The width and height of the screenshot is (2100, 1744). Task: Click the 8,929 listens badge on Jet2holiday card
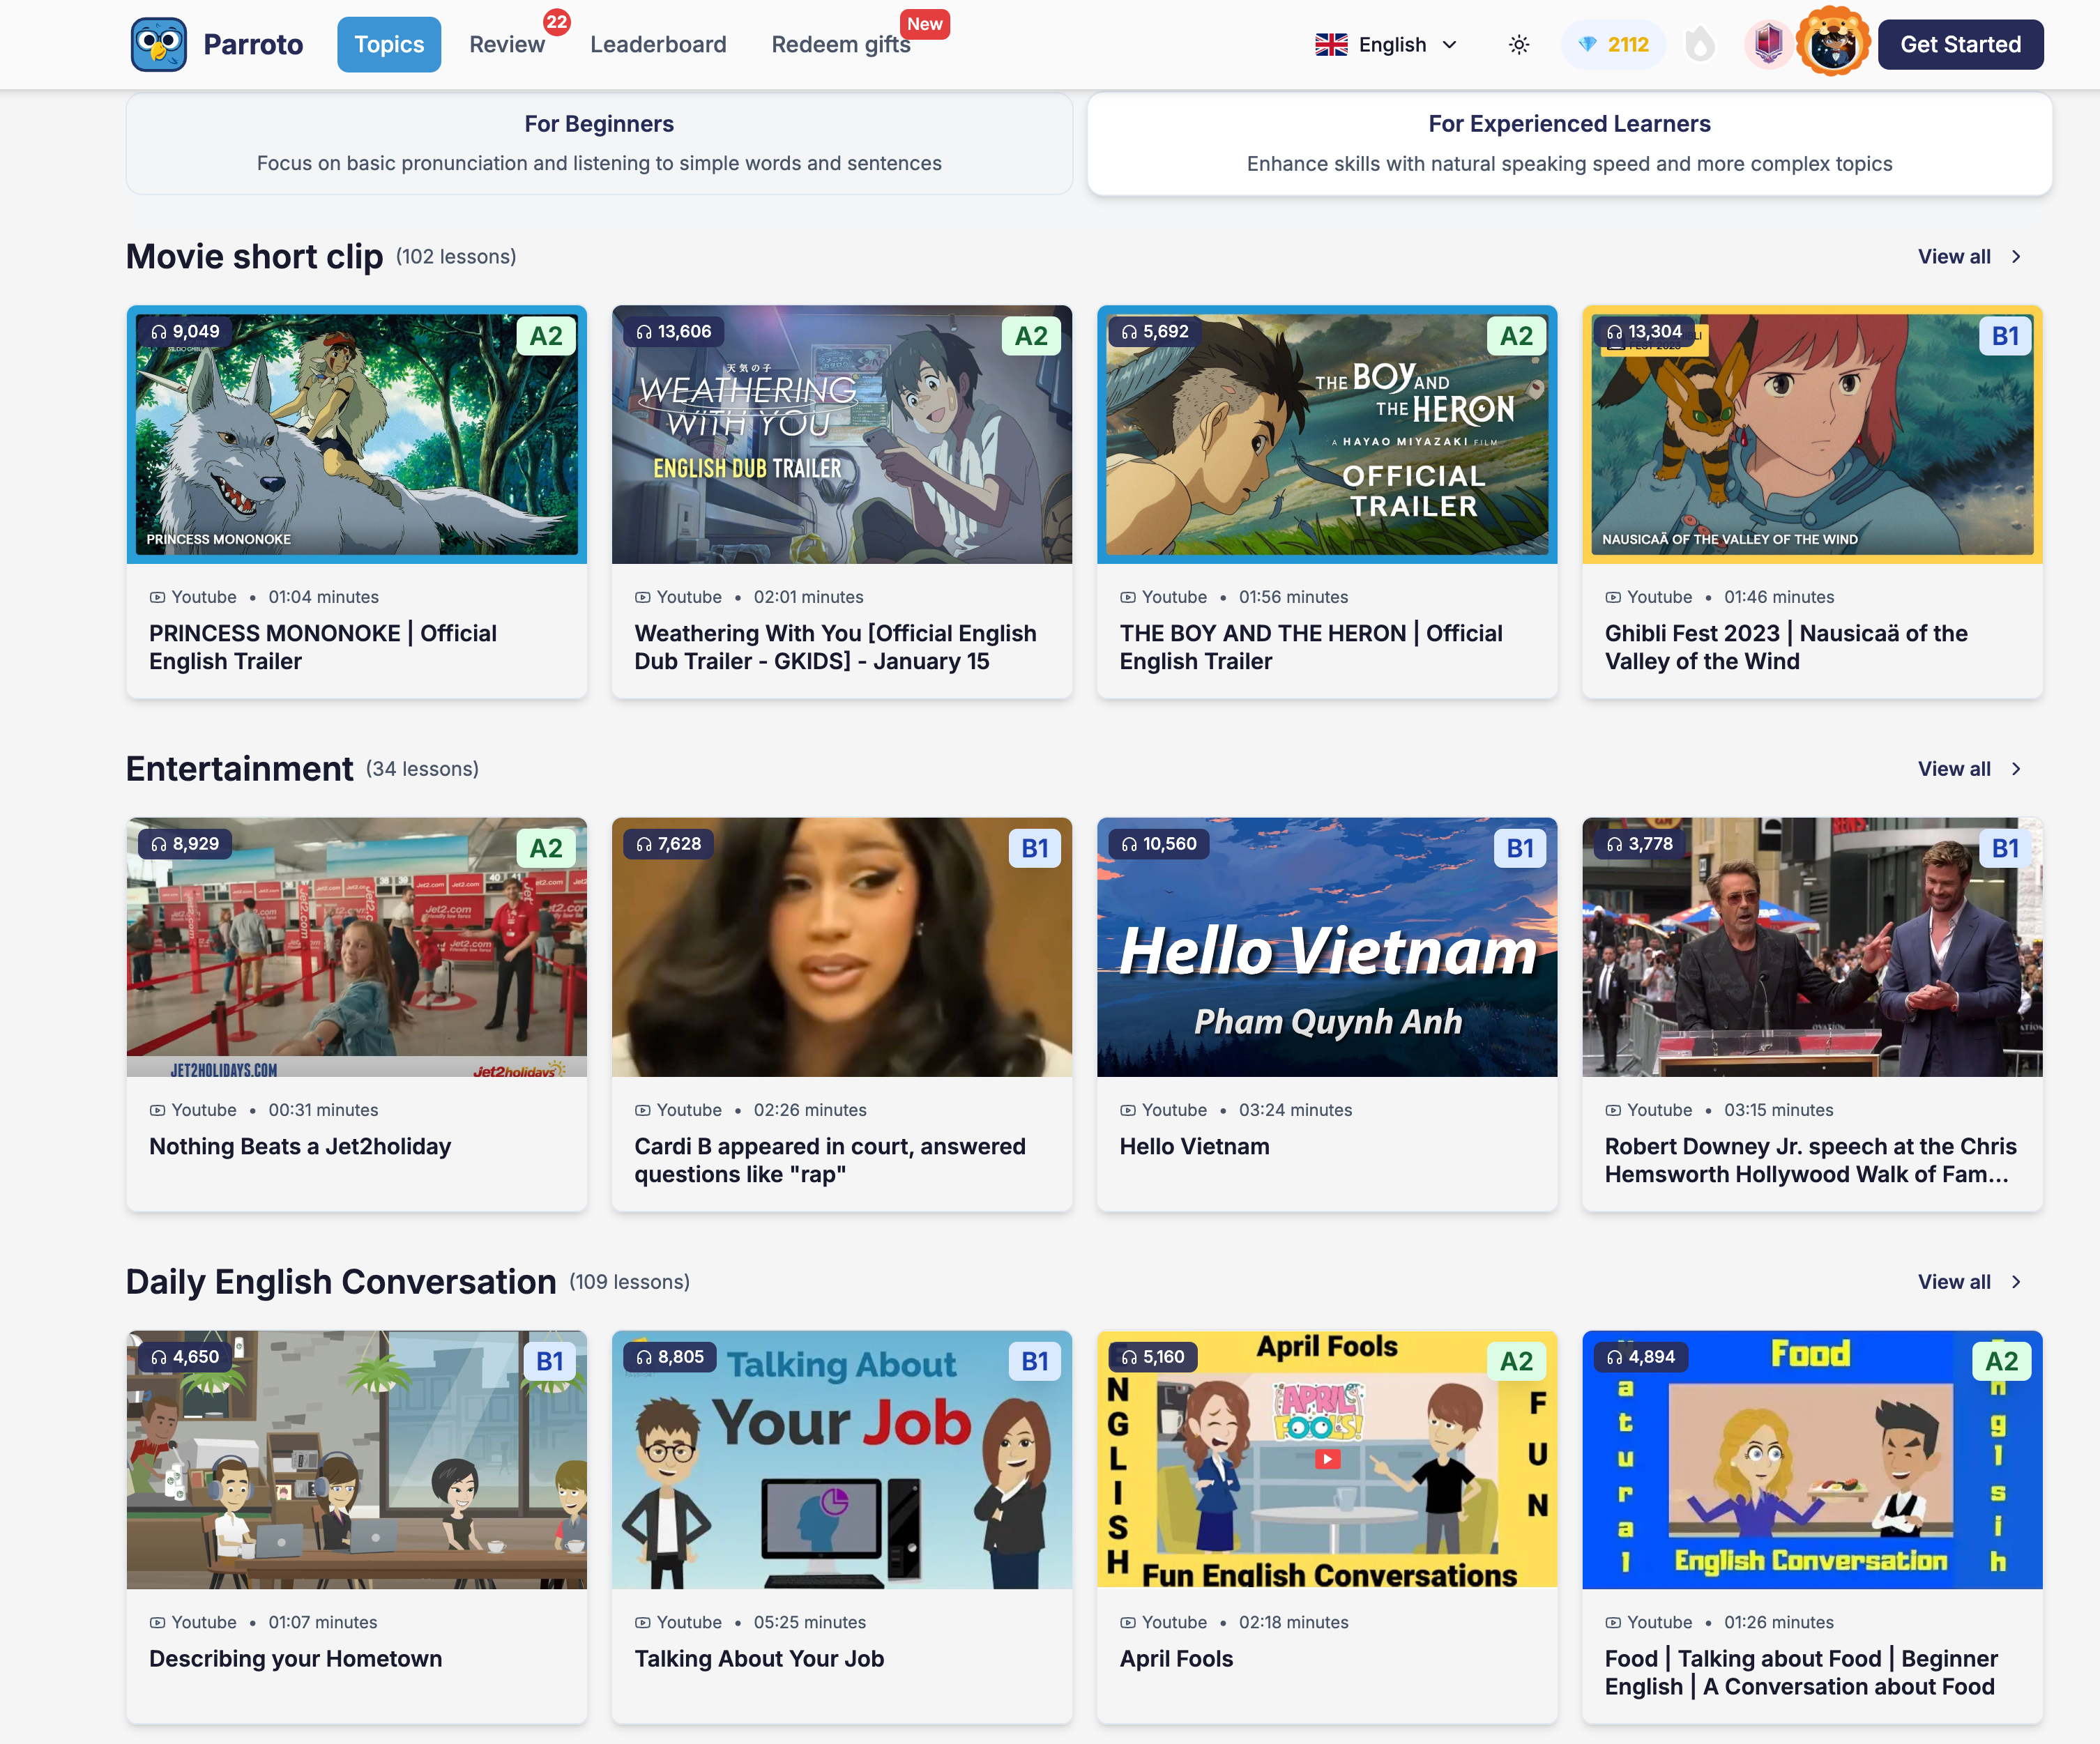click(x=185, y=844)
